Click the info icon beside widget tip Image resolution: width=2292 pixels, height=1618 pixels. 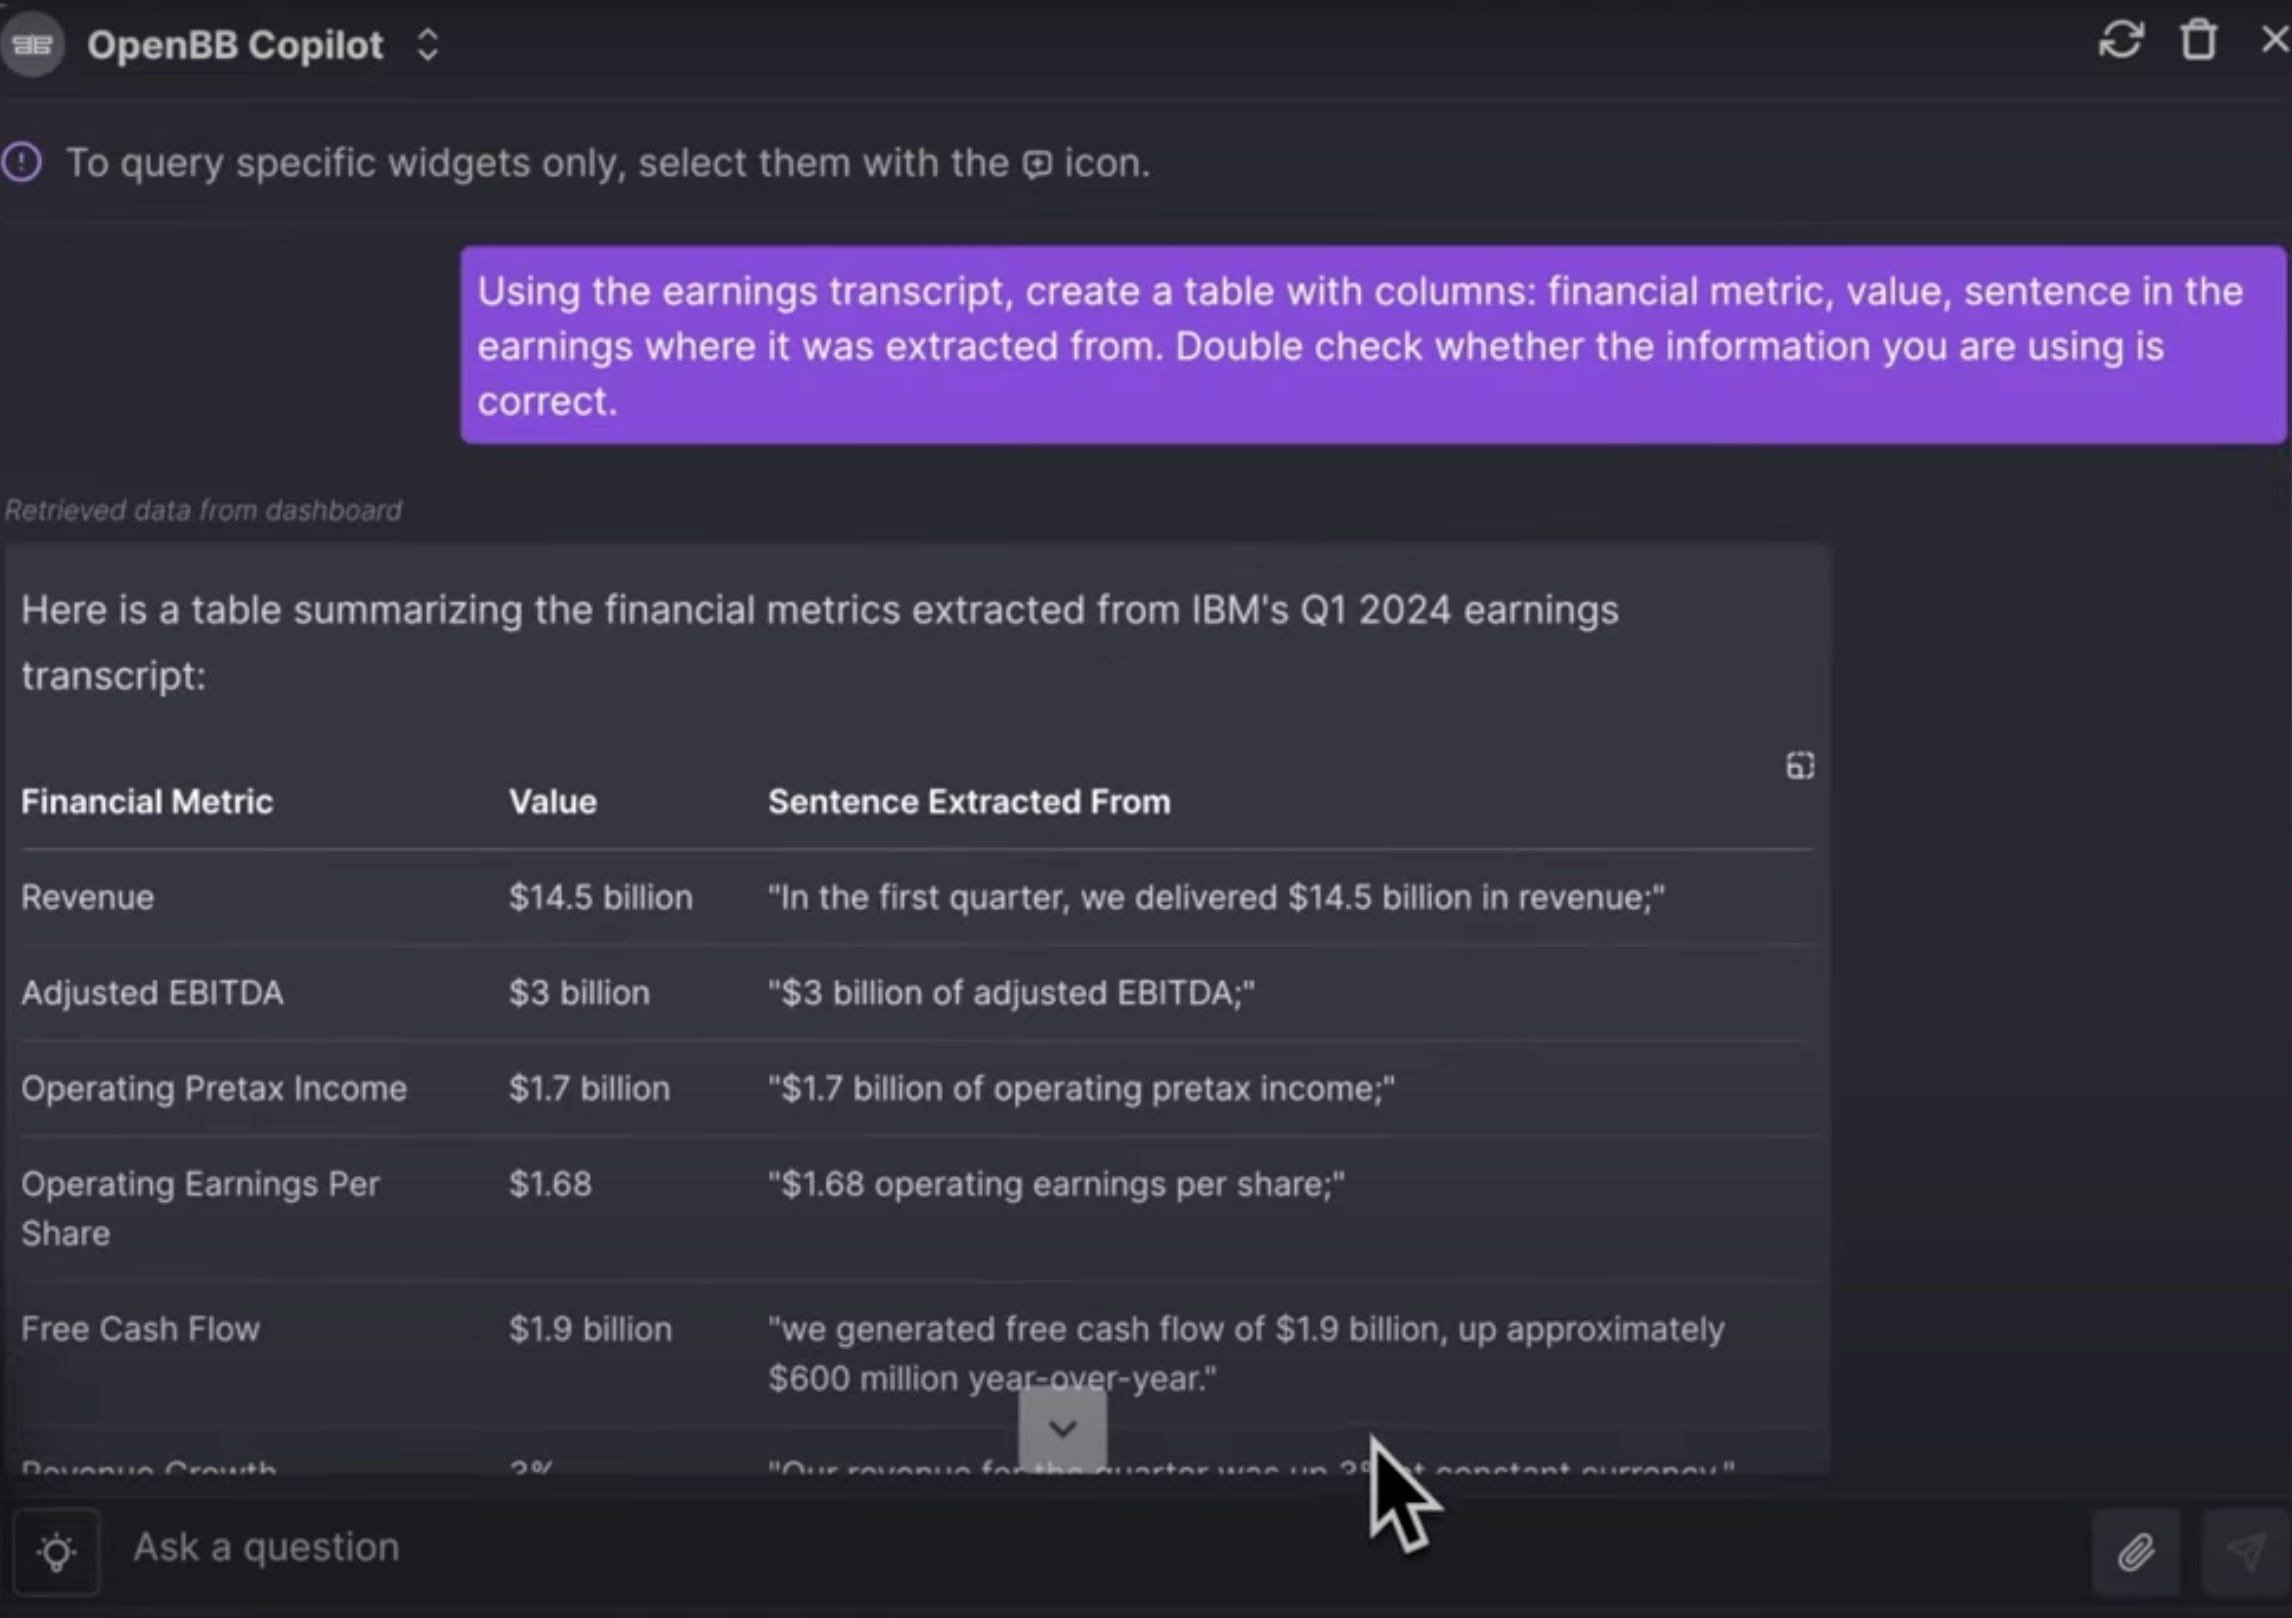(22, 162)
